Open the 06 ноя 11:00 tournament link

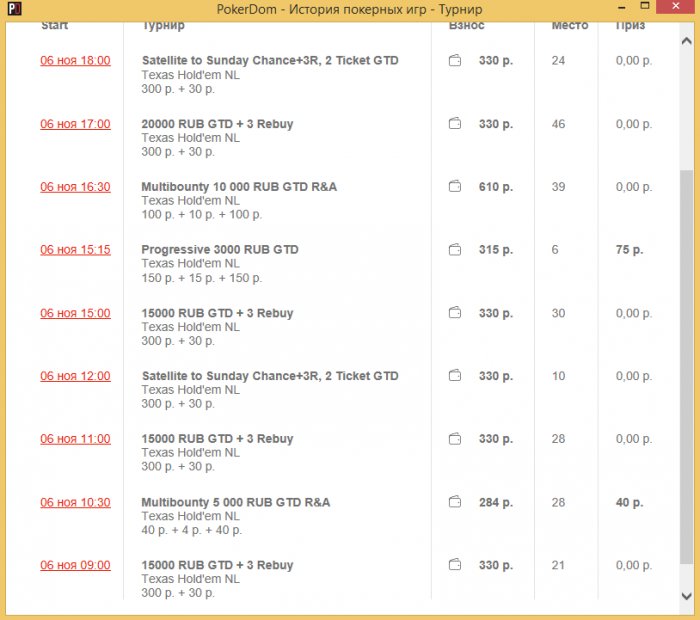[75, 439]
